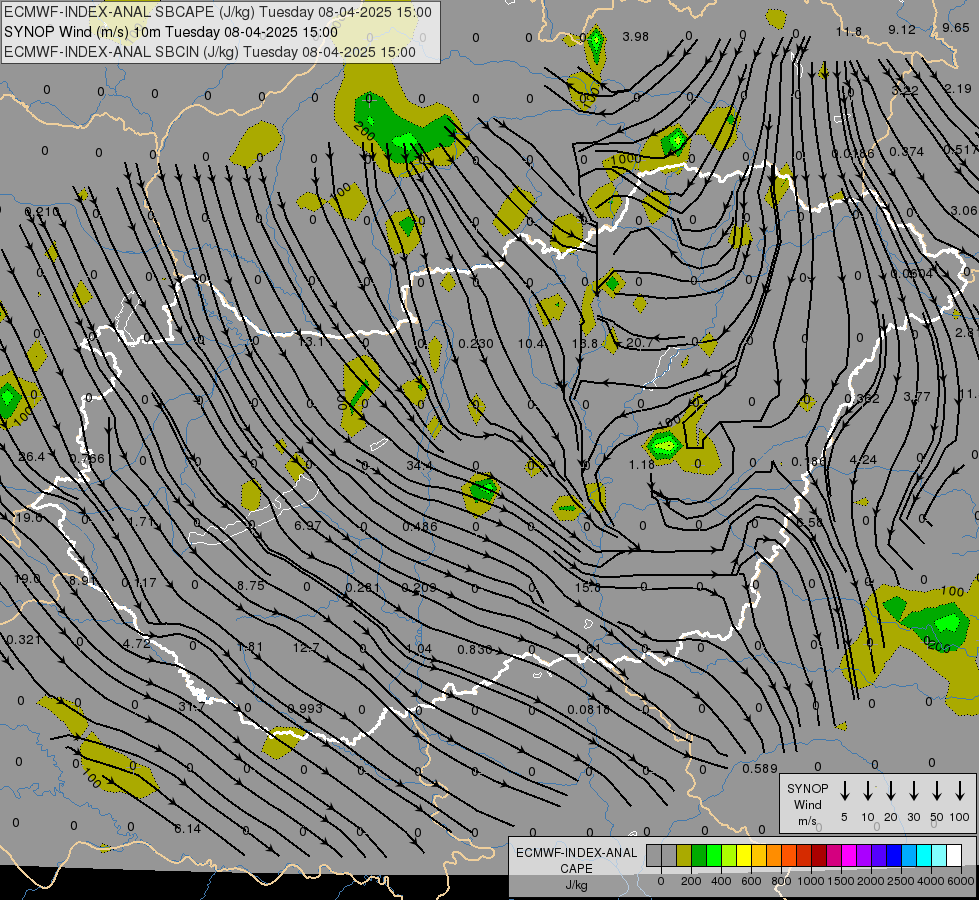Click the wind arrow above 10 m/s

pos(868,791)
